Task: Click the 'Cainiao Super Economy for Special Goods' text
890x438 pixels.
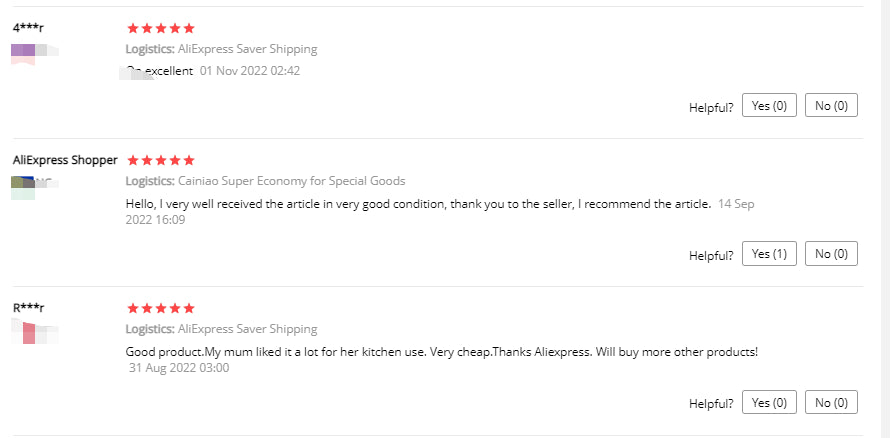Action: coord(291,181)
